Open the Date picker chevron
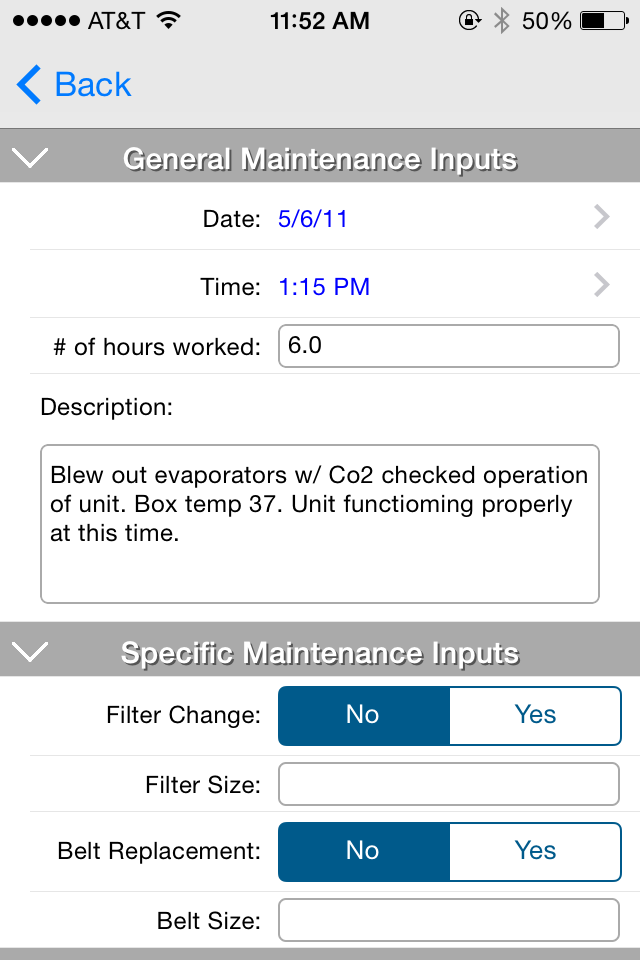This screenshot has height=960, width=640. click(x=602, y=217)
